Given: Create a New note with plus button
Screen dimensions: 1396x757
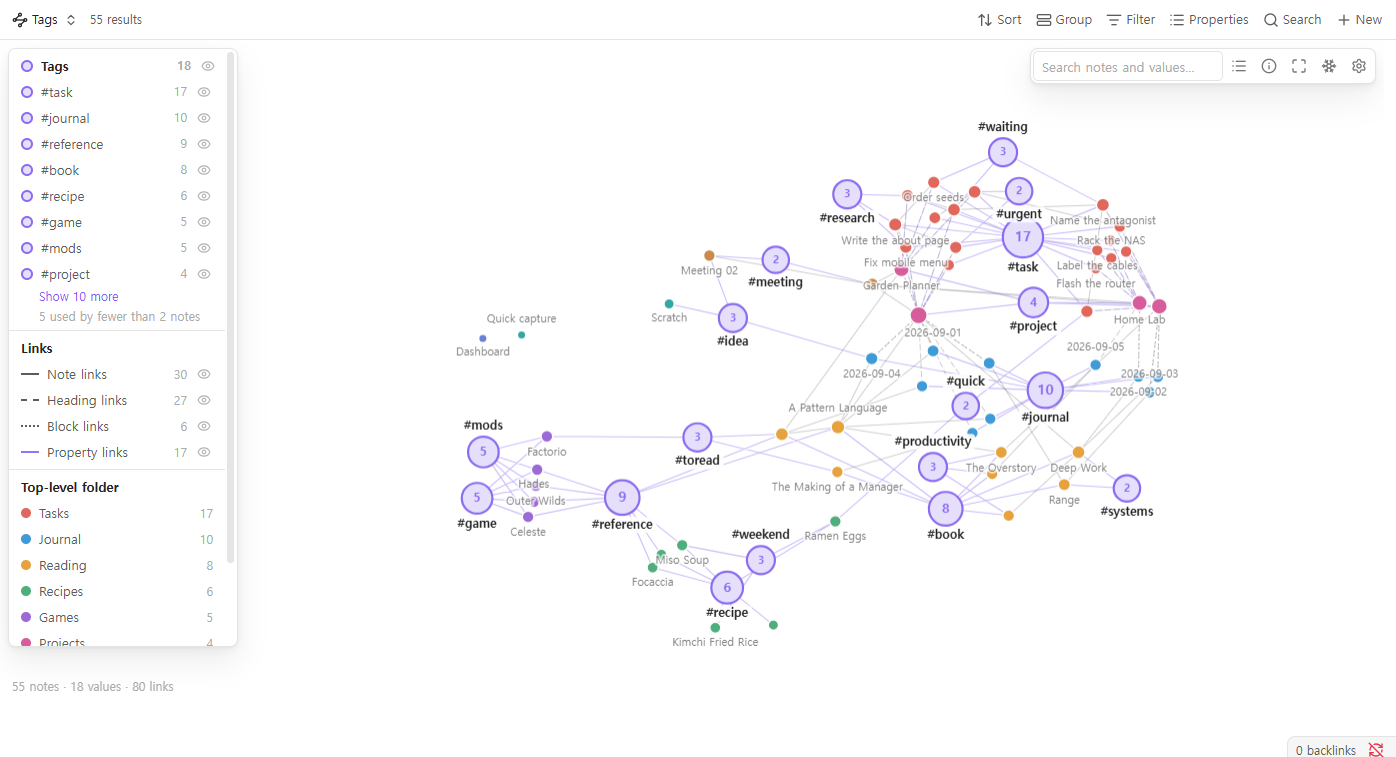Looking at the screenshot, I should (x=1359, y=19).
